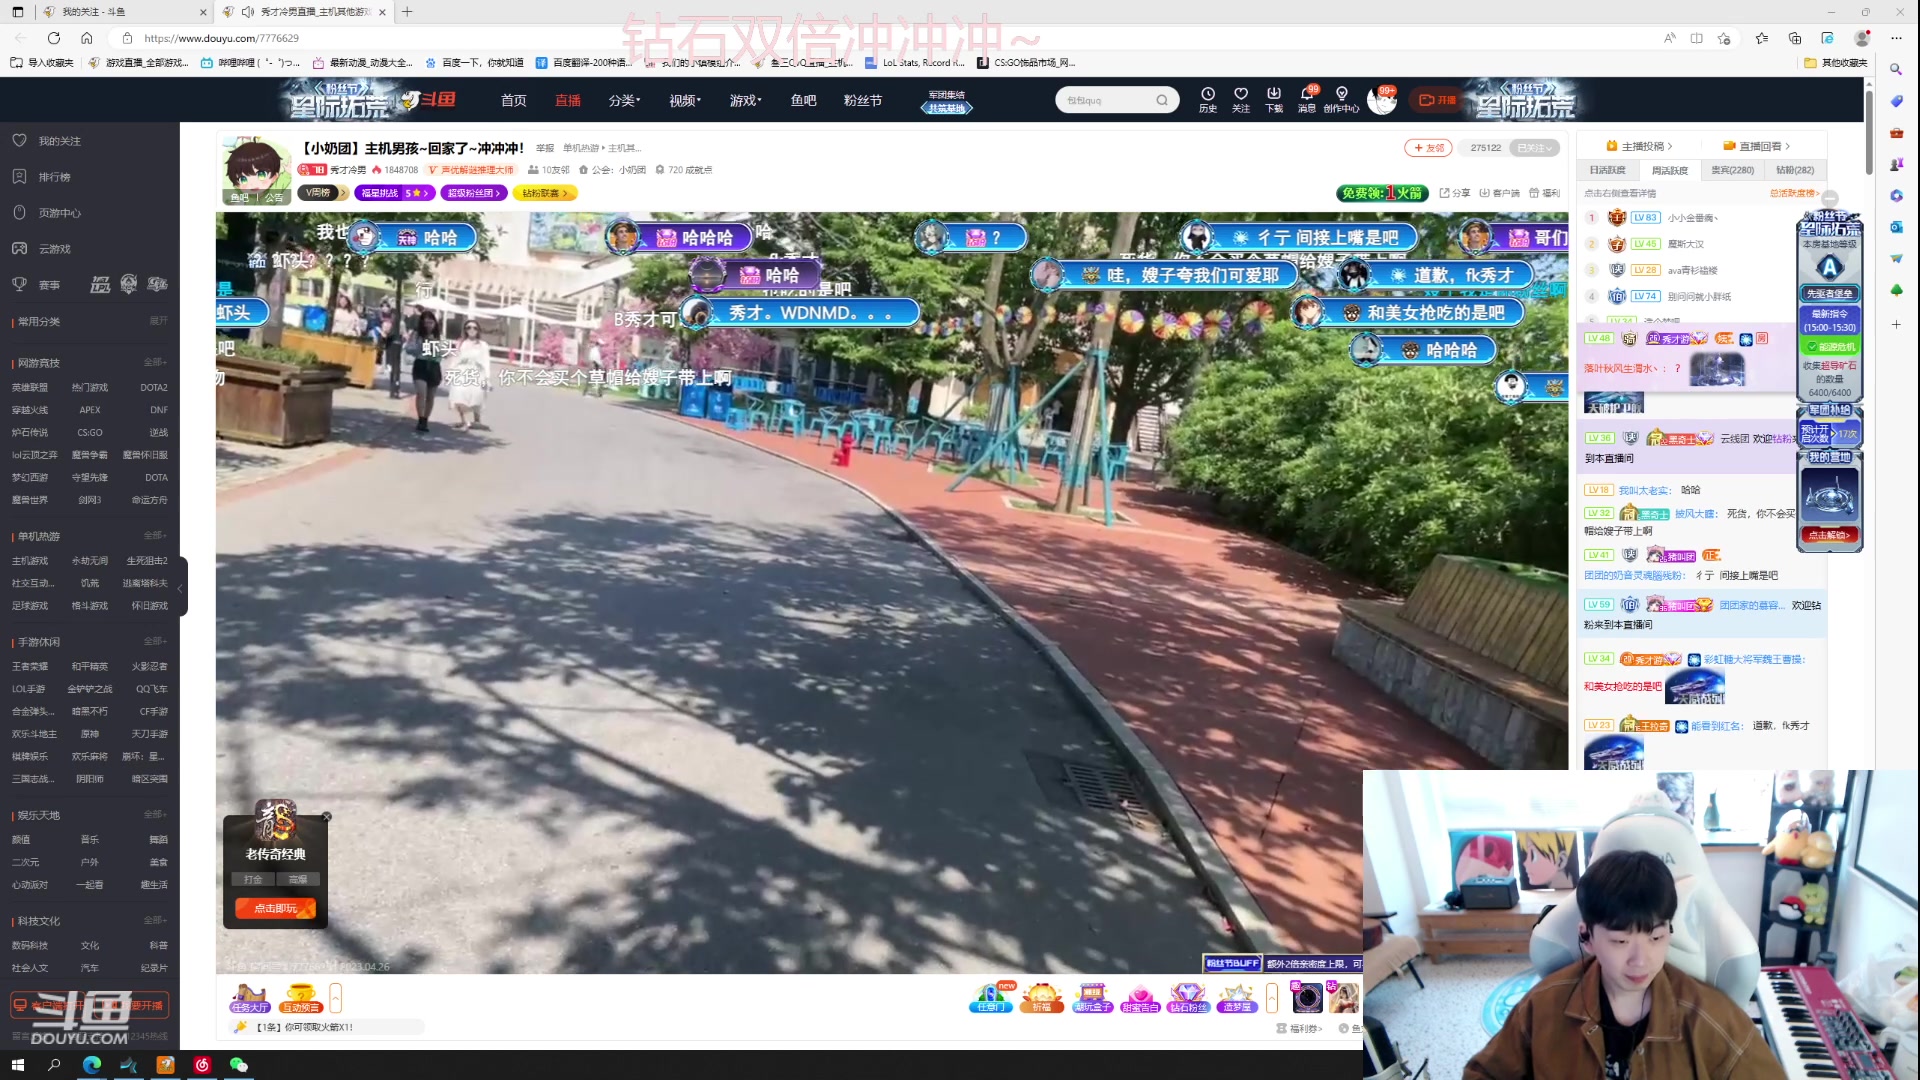Screen dimensions: 1920x1080
Task: Click 点击即玩 on the 老传奇经典 ad
Action: tap(274, 908)
